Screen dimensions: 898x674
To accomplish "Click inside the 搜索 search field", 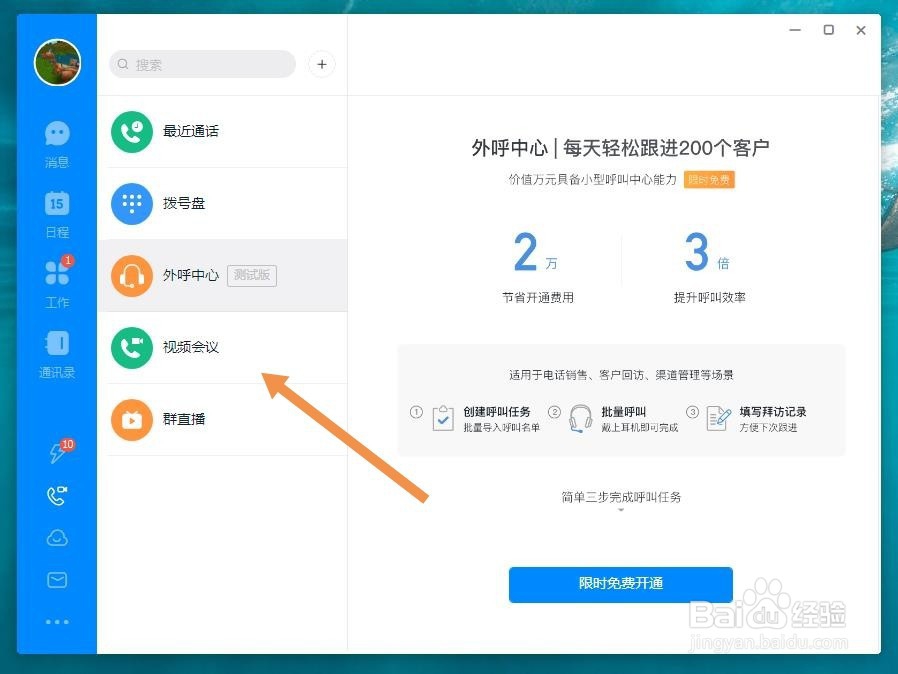I will (200, 64).
